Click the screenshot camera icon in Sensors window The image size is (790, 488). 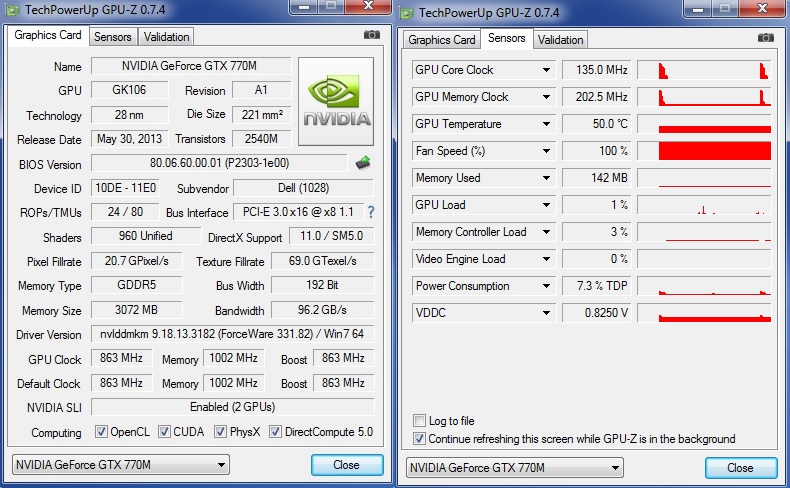(765, 38)
